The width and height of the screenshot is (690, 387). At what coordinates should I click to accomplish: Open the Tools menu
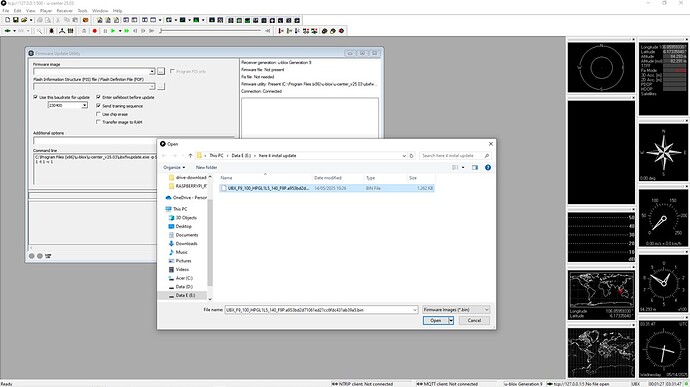tap(82, 11)
